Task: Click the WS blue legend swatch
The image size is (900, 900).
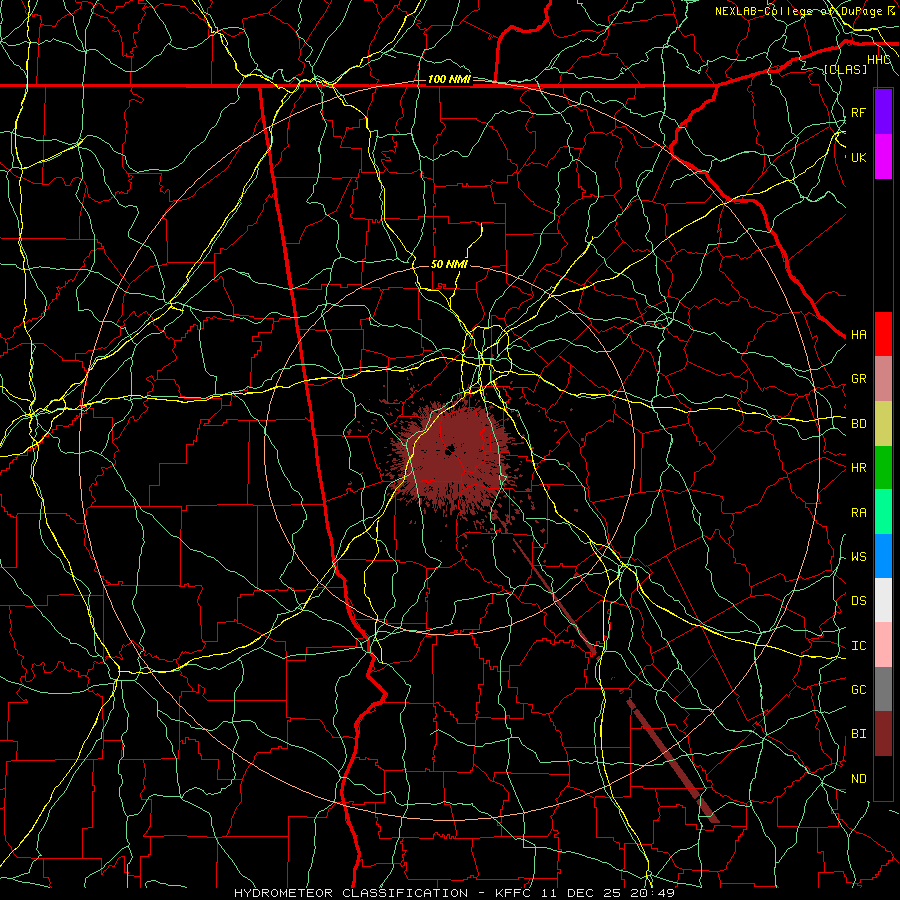Action: pyautogui.click(x=883, y=556)
